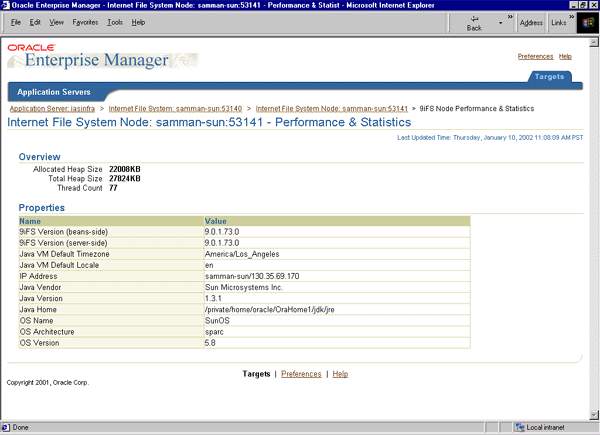600x435 pixels.
Task: Open the top Preferences link
Action: pos(535,57)
